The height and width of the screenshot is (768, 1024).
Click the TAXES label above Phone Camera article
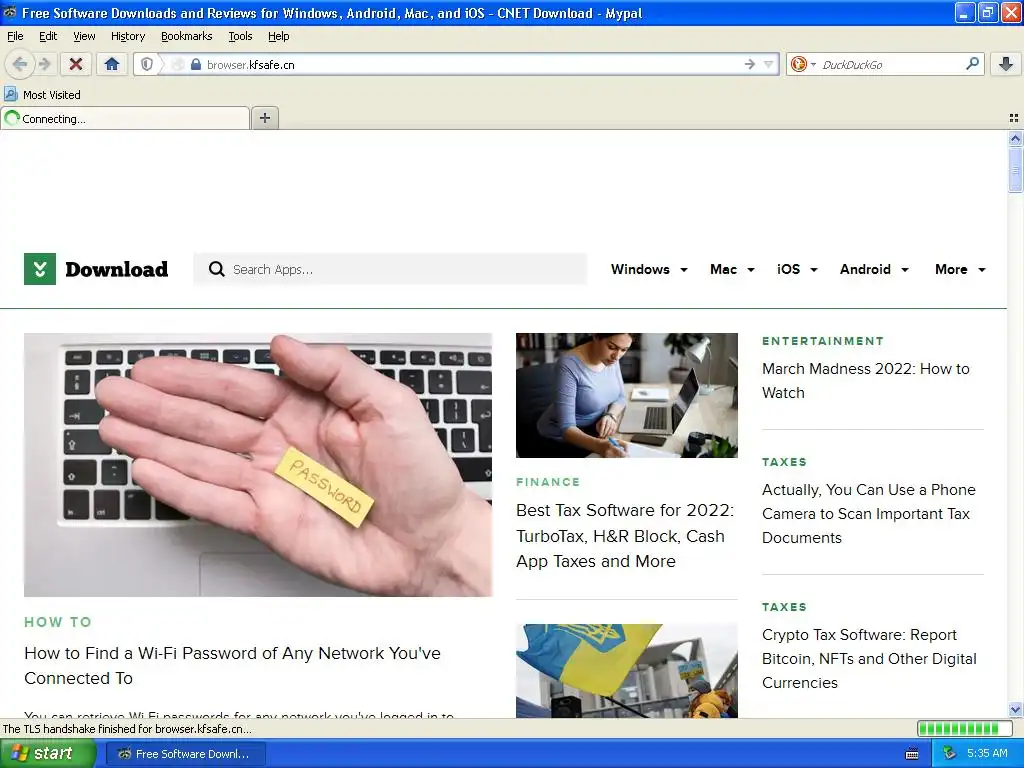[784, 462]
